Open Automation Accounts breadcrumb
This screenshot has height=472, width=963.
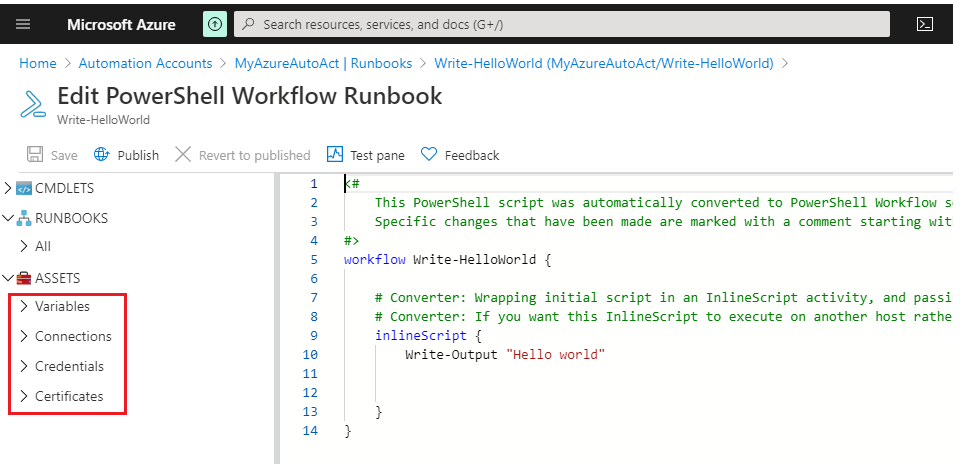(146, 63)
